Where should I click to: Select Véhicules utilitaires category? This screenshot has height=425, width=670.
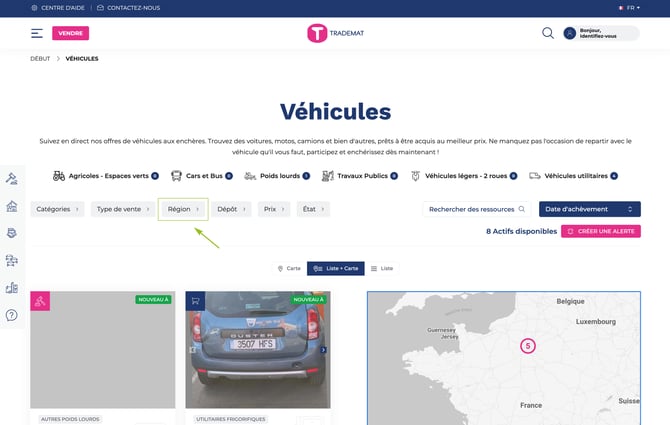coord(573,176)
